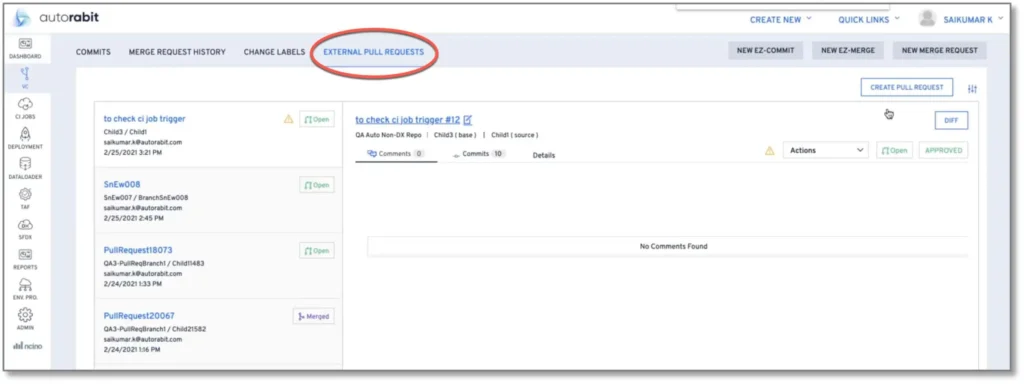Click 'QA3-PullReqBranch1 / Child21582' text

(x=155, y=329)
